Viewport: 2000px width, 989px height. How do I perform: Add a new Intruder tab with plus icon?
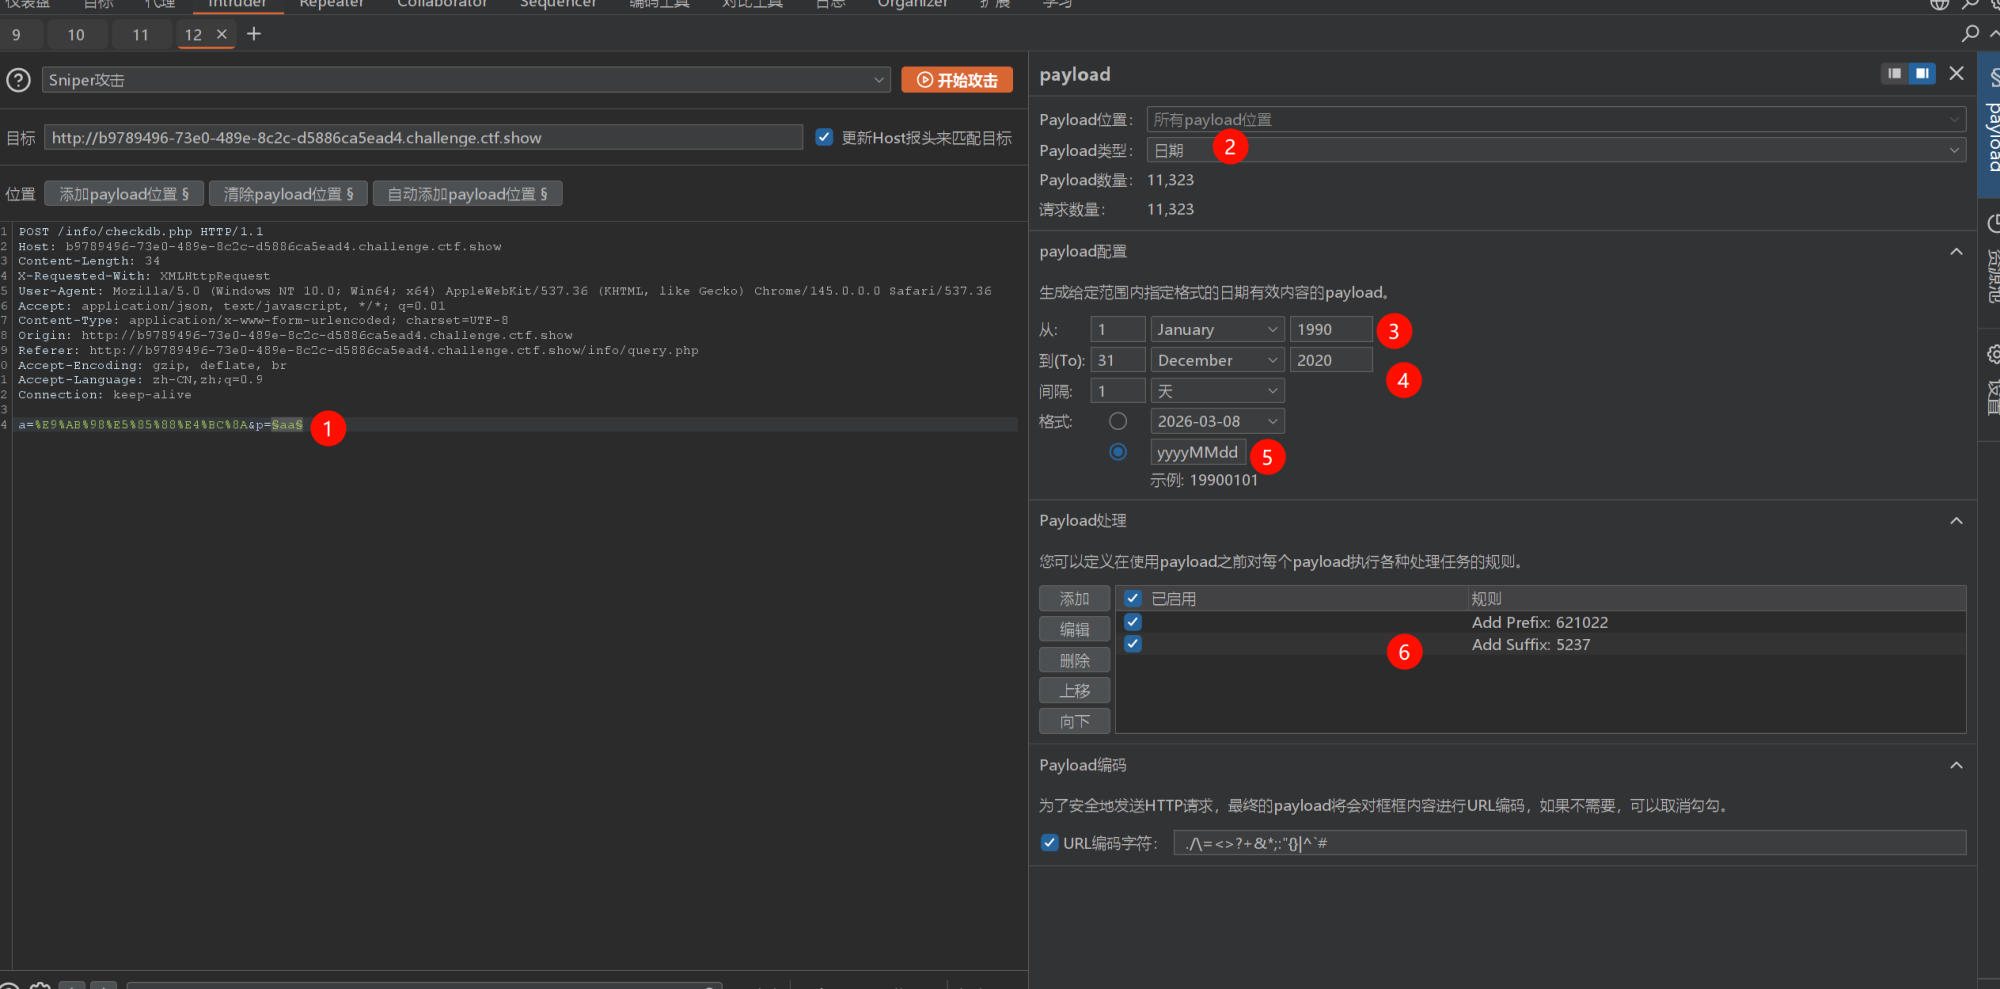254,34
